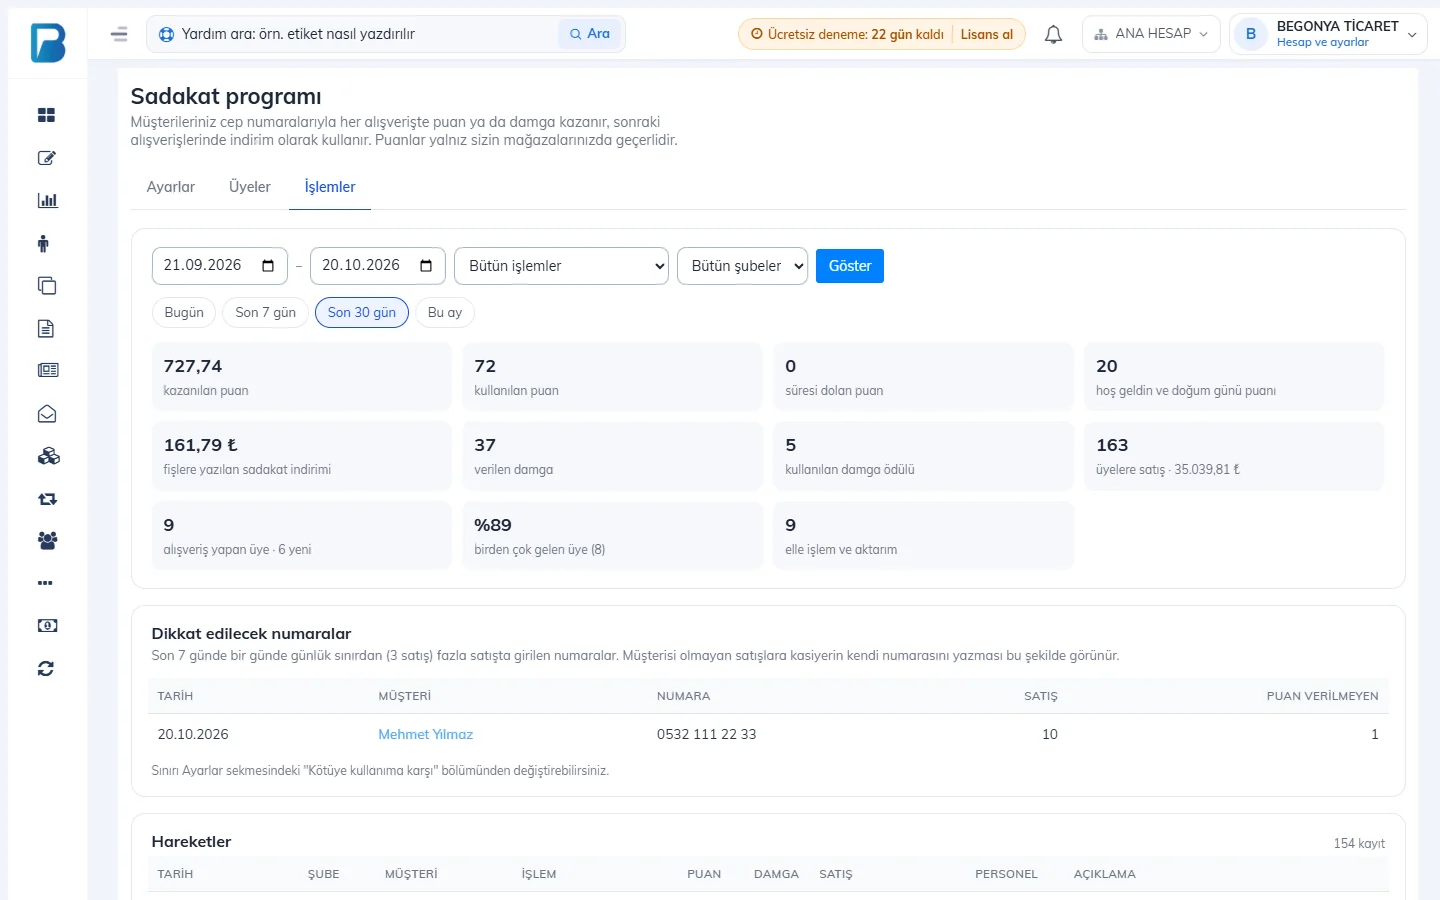Image resolution: width=1440 pixels, height=900 pixels.
Task: Click the pencil edit icon in sidebar
Action: [x=46, y=158]
